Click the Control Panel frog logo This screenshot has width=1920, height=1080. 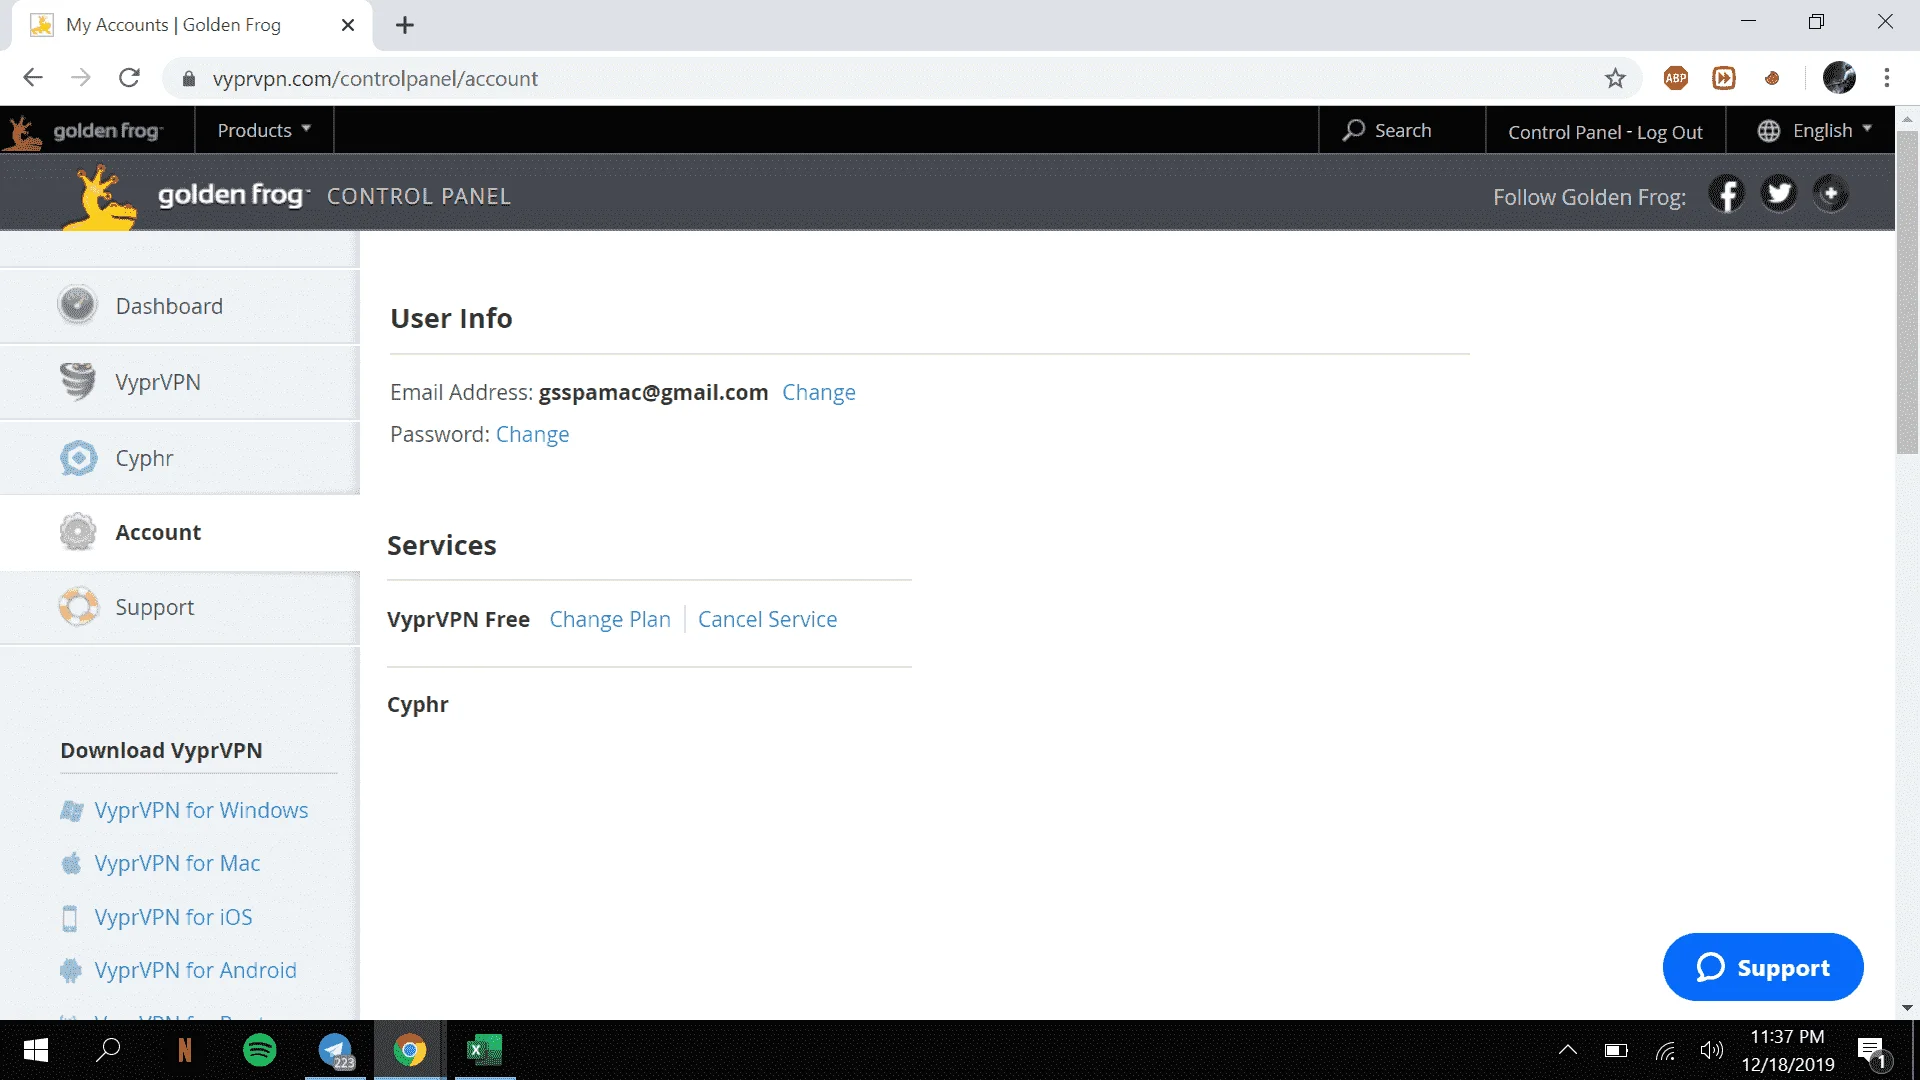pos(99,198)
